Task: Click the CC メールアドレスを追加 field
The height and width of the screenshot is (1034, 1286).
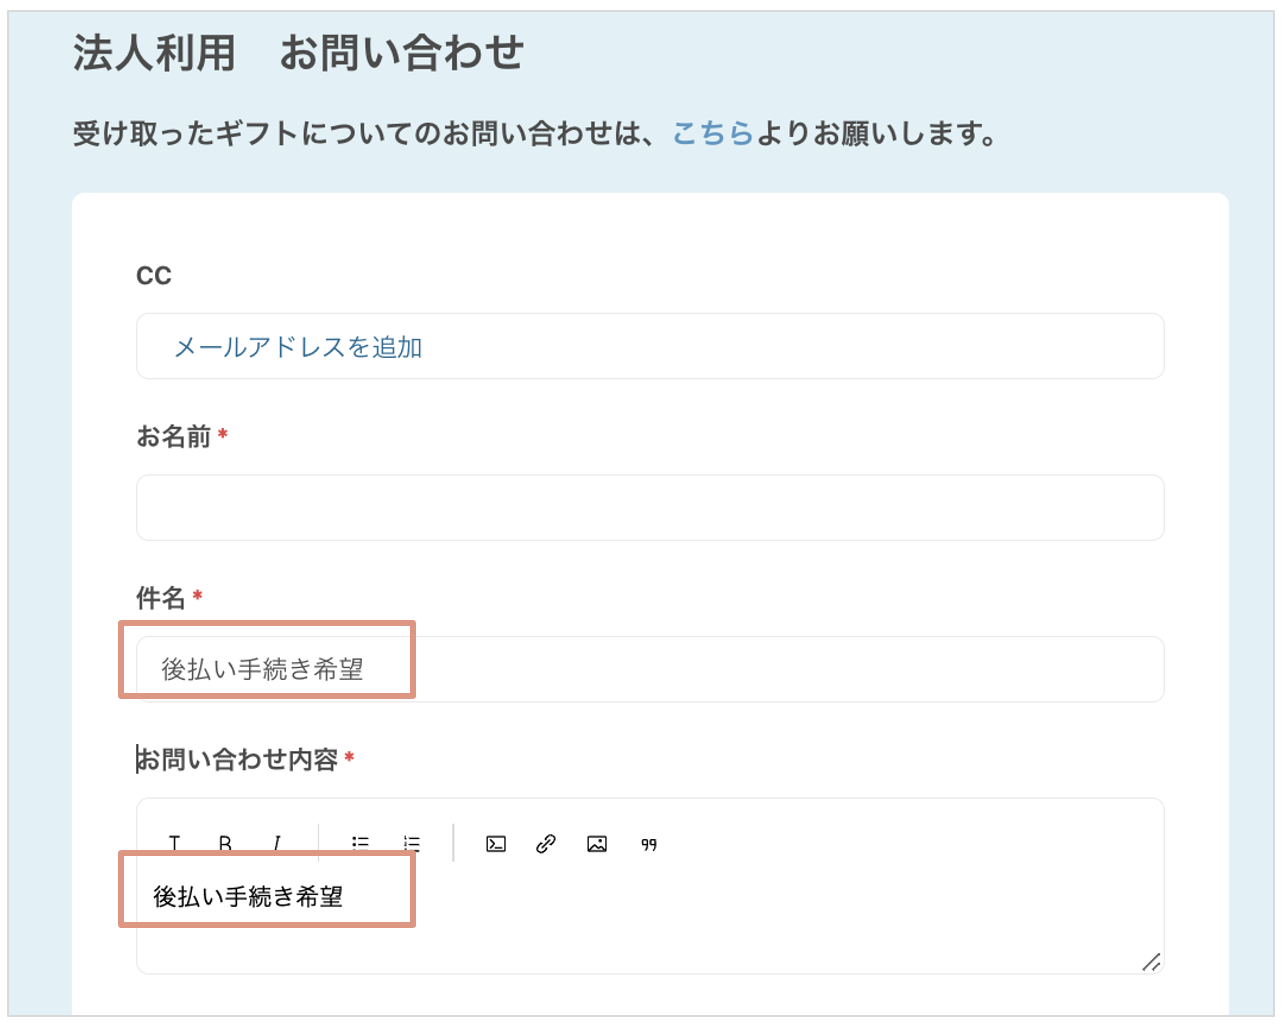Action: tap(650, 347)
